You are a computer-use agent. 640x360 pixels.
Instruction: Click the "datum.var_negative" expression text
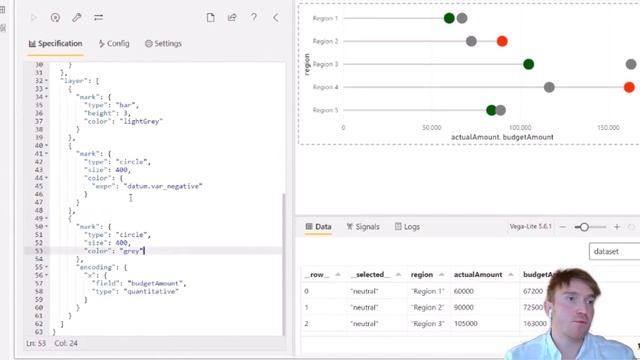click(x=163, y=186)
